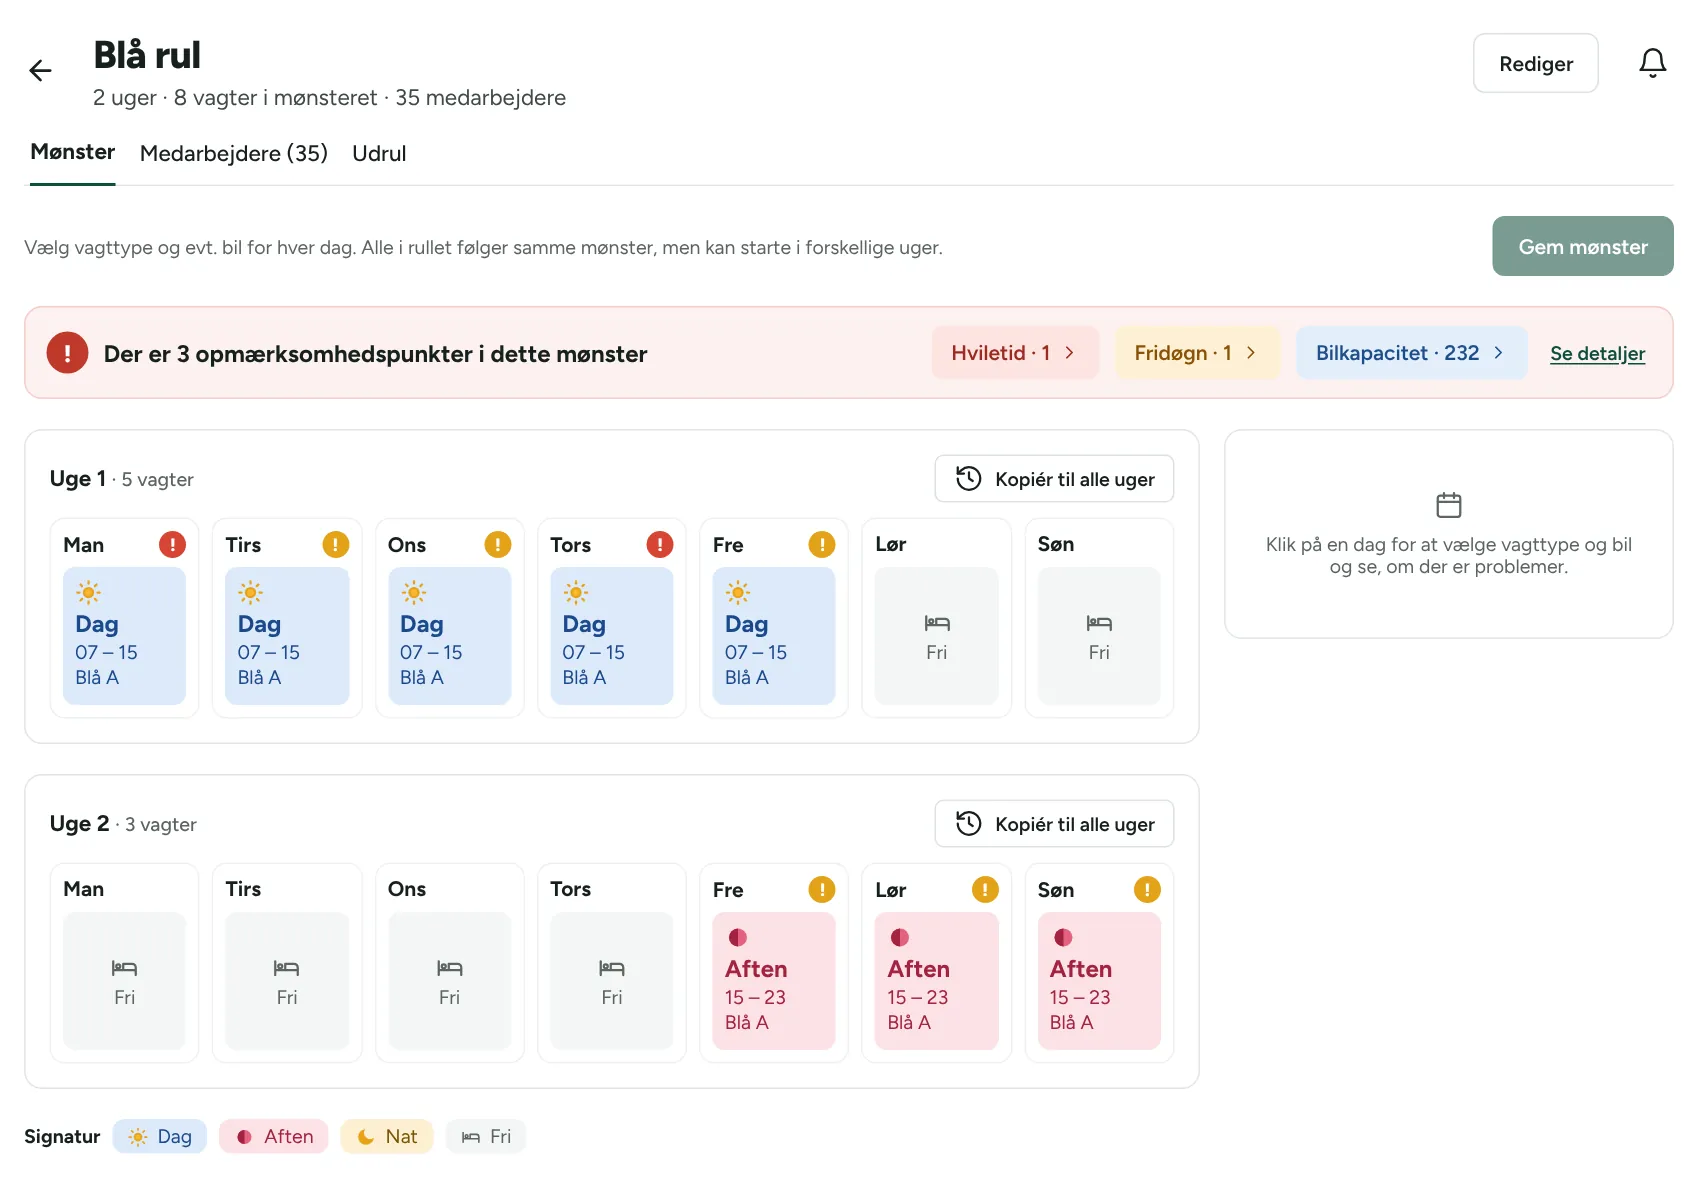Select Uge 1 Monday Dag shift card
The width and height of the screenshot is (1701, 1200).
[x=124, y=636]
